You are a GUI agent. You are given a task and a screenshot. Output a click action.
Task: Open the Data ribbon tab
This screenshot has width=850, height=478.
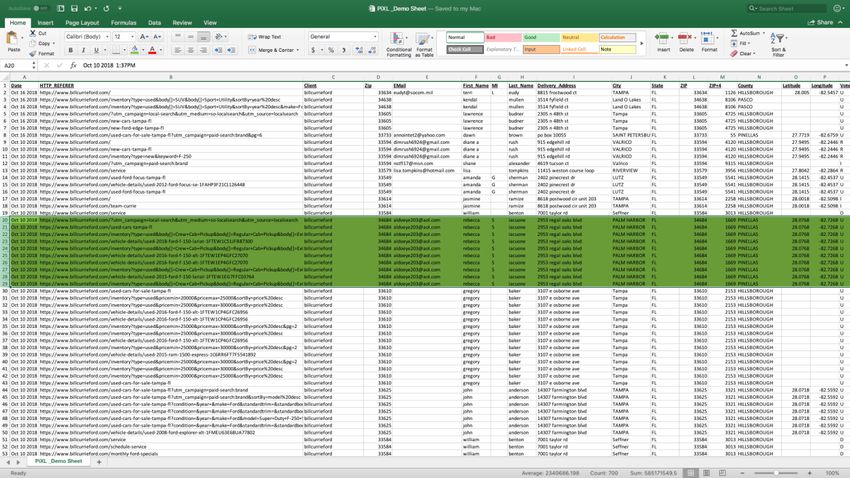pos(154,23)
